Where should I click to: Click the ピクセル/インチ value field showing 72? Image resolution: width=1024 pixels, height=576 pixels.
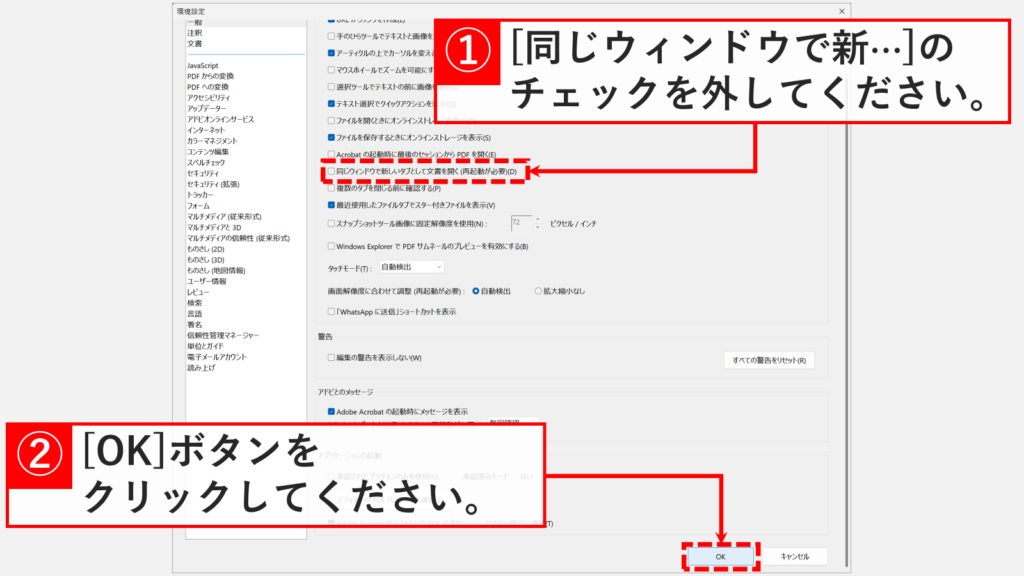click(x=522, y=223)
